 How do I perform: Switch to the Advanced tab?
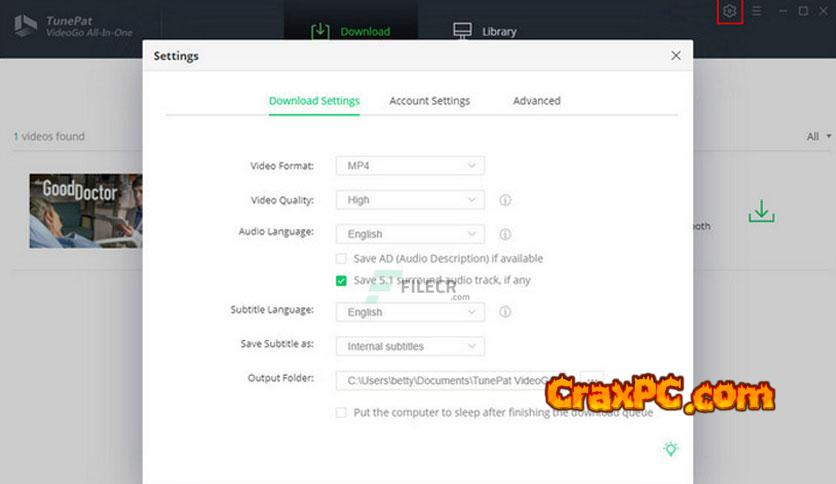point(536,101)
